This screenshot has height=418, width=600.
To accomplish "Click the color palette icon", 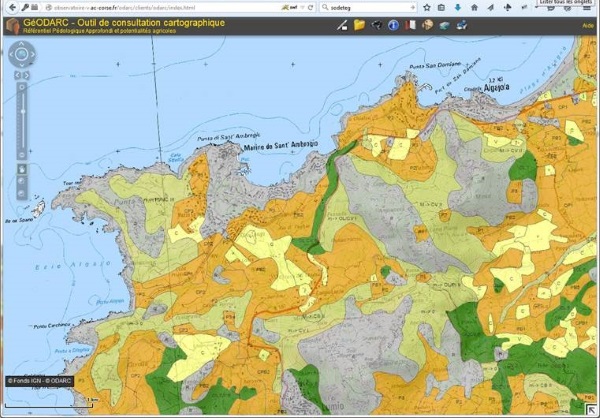I will (427, 25).
